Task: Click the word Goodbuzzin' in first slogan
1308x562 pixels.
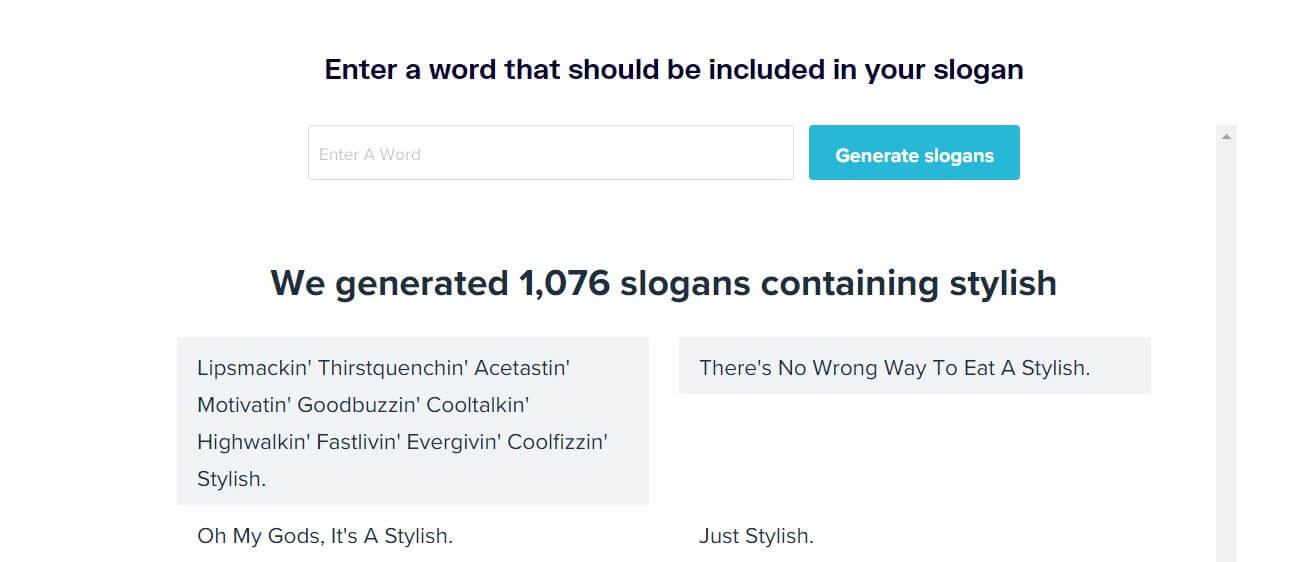Action: point(357,405)
